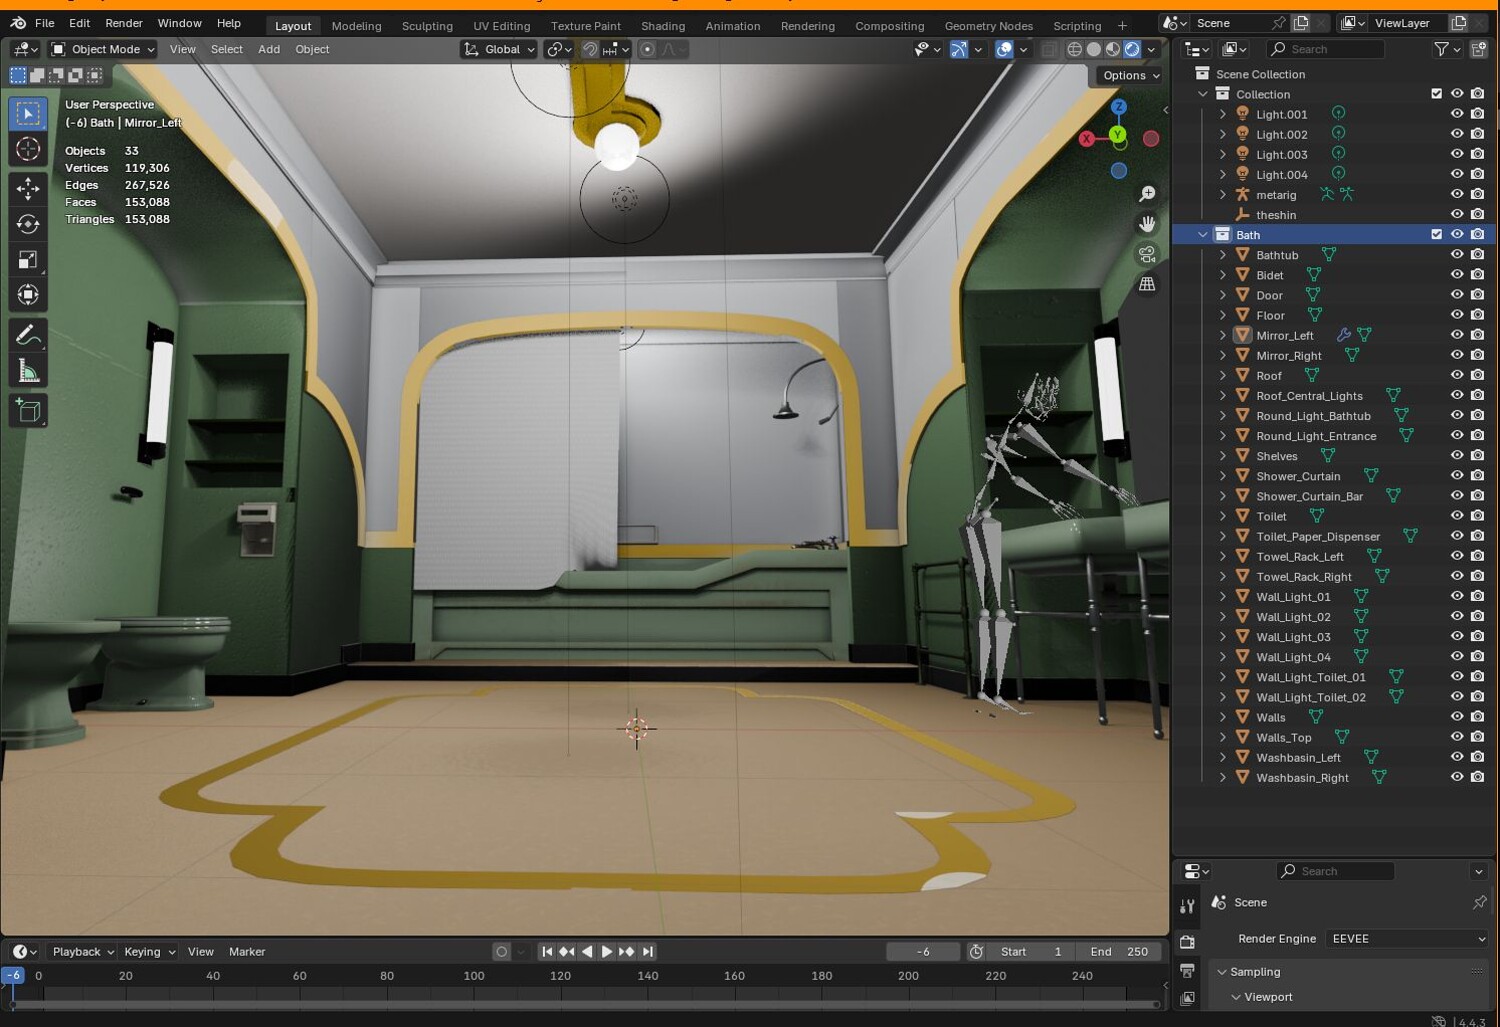Click the blue Z axis gizmo ball
The height and width of the screenshot is (1027, 1500).
point(1119,107)
